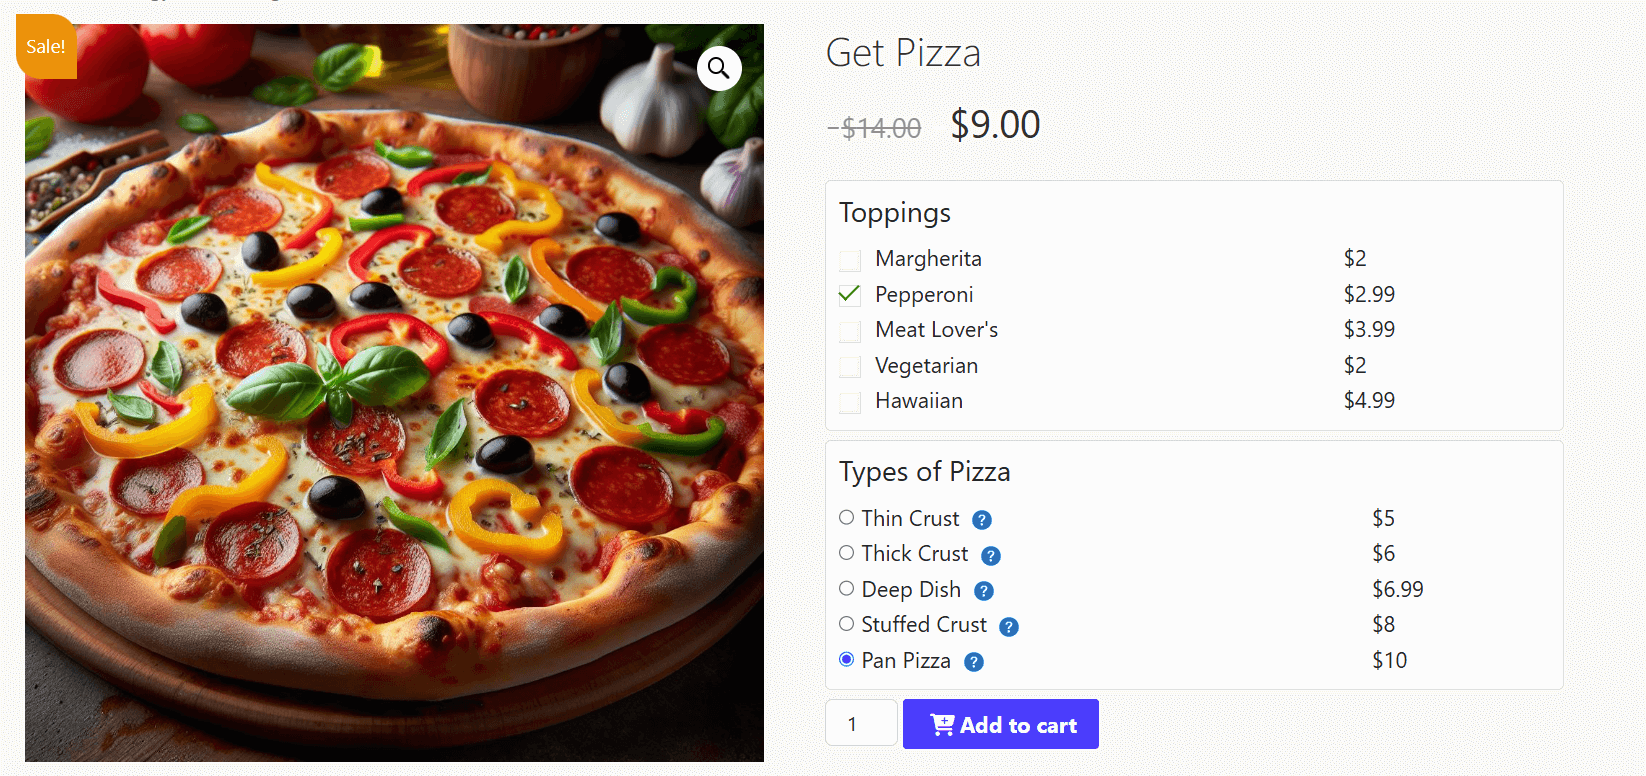Image resolution: width=1646 pixels, height=776 pixels.
Task: Click the Sale! badge on the image
Action: point(46,47)
